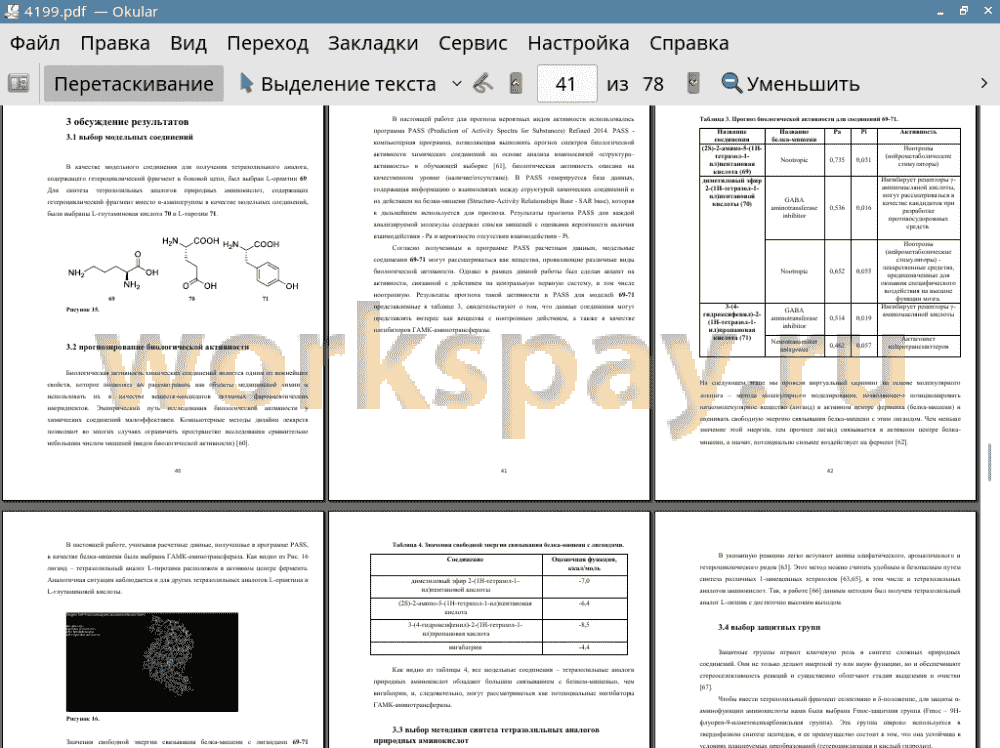Click heading '3.2 прогнозирование биологической активности'
1000x748 pixels.
point(158,347)
